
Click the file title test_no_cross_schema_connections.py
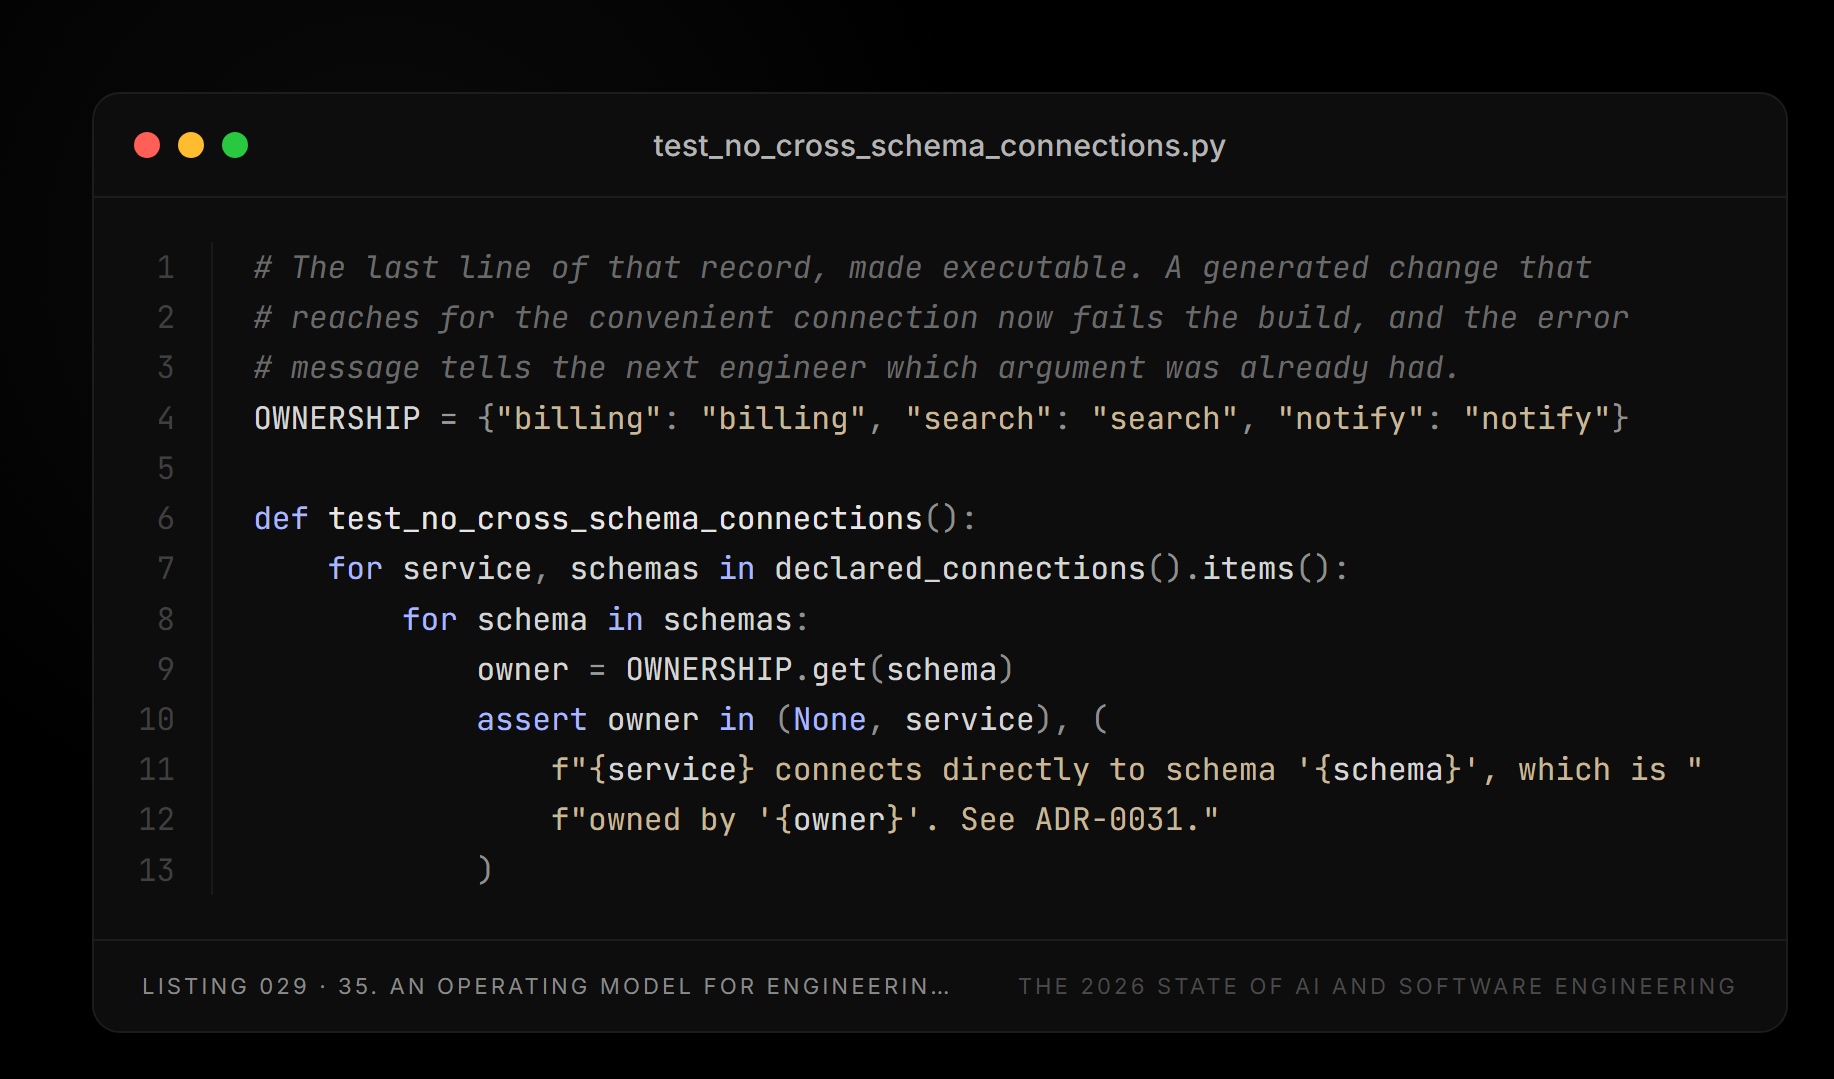point(939,146)
